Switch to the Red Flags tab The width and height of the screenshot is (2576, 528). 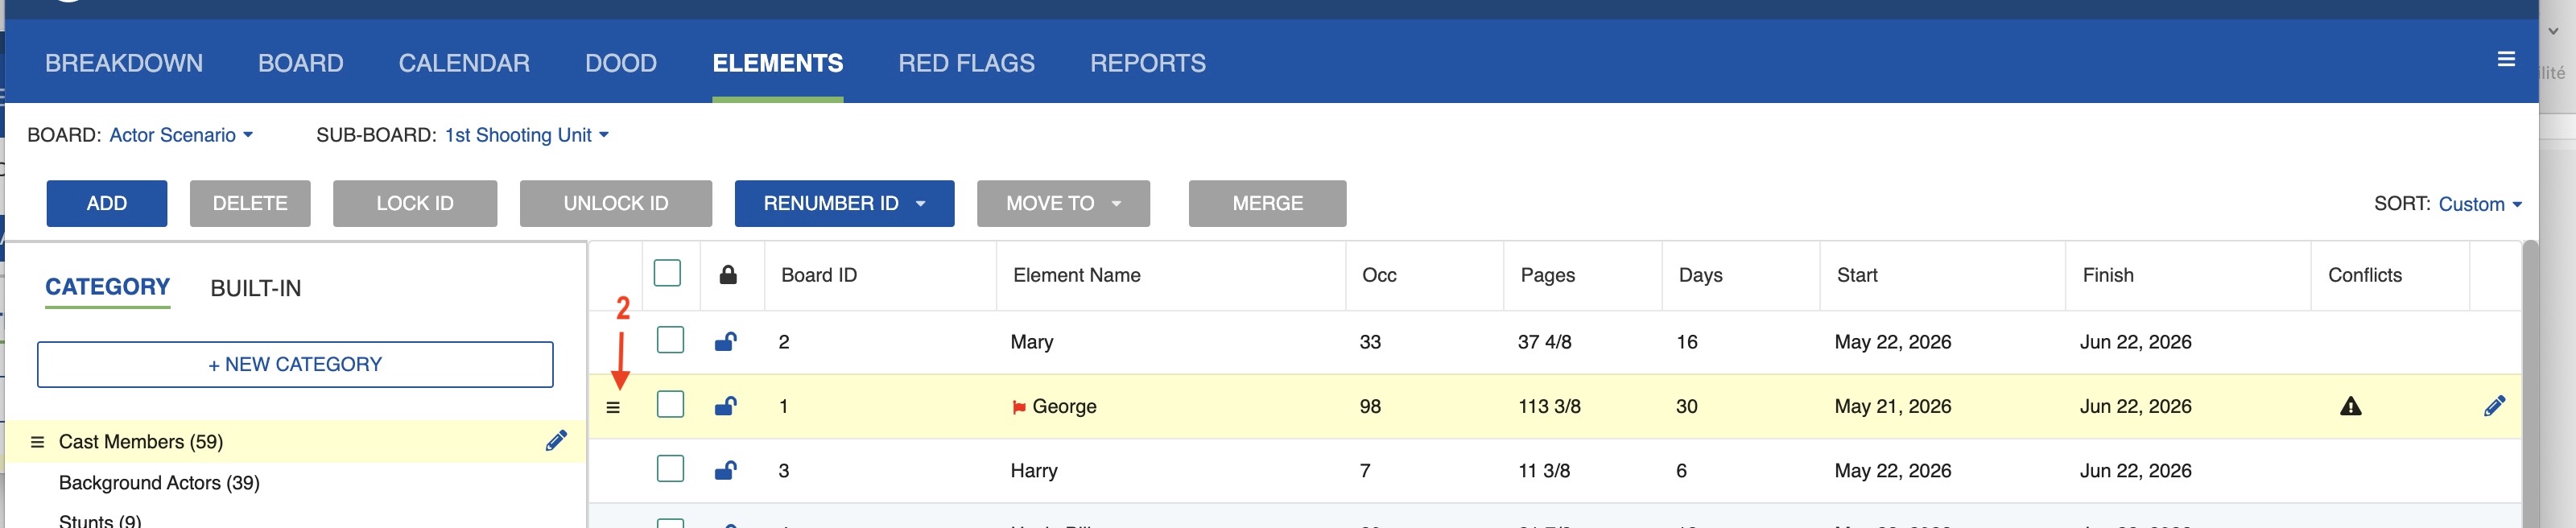pos(966,63)
